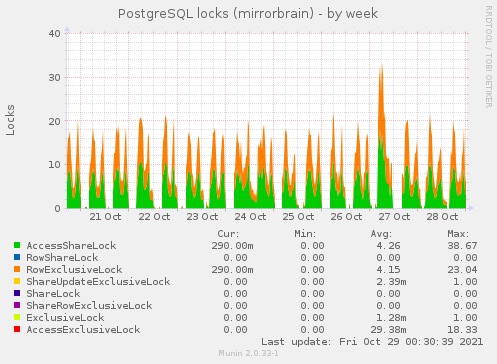Click the red AccessExclusiveLock color swatch
The image size is (497, 364).
(17, 329)
